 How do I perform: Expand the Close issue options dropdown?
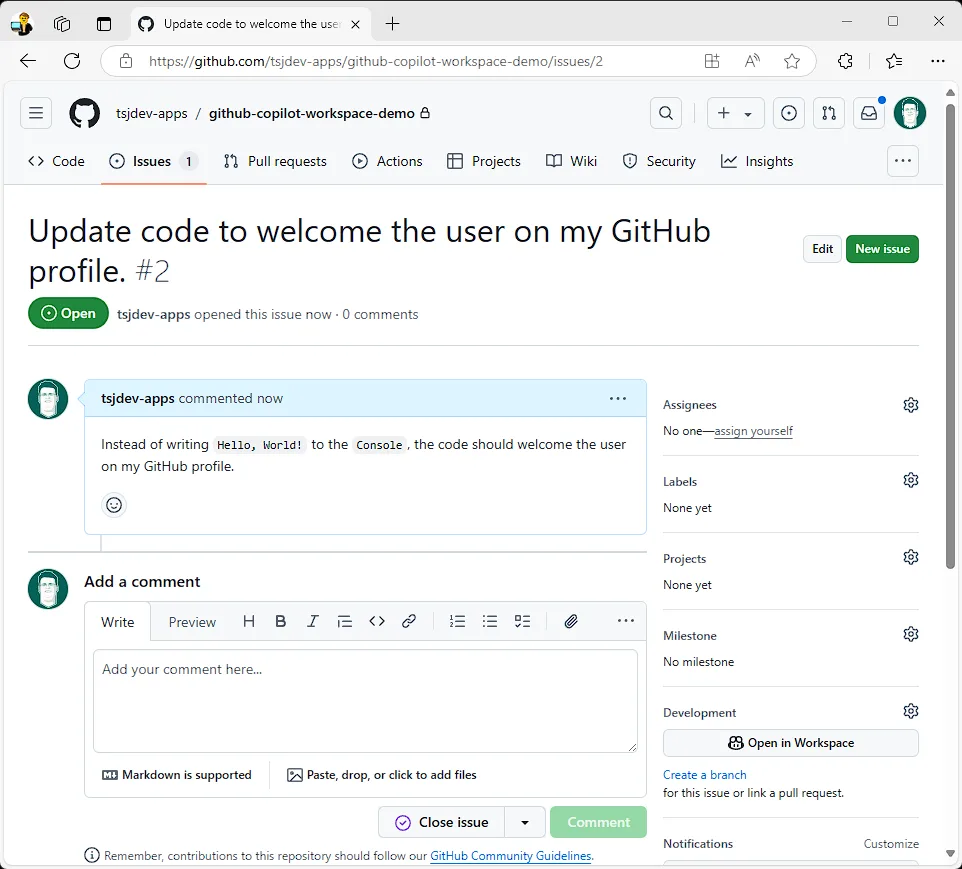(x=525, y=822)
